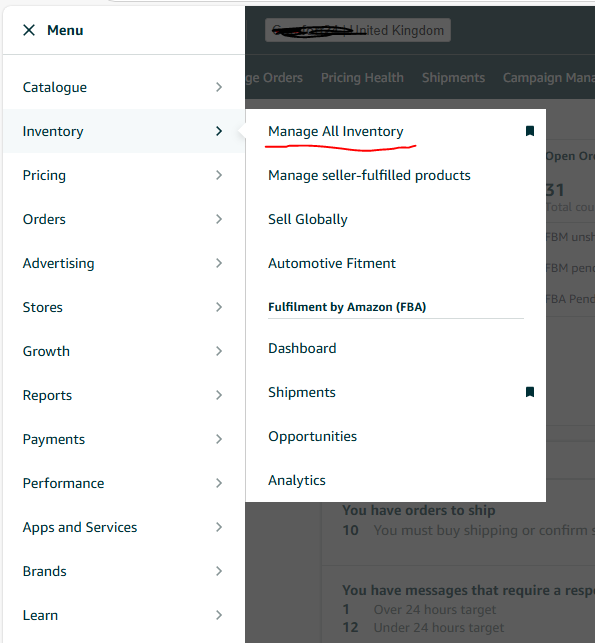Click the Fulfilment by Amazon (FBA) heading
Screen dimensions: 595x643
(x=347, y=307)
